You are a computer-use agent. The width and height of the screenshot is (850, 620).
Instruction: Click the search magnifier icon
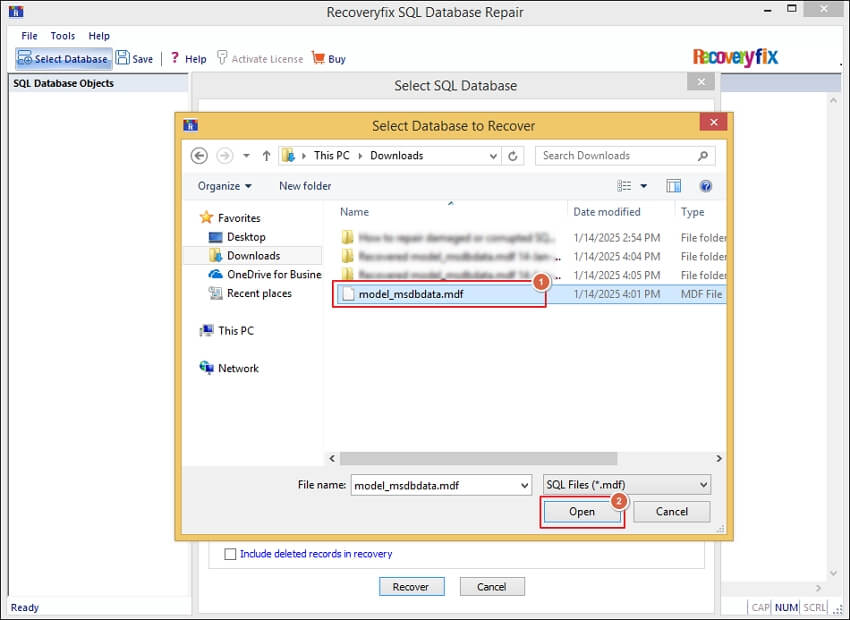point(703,156)
